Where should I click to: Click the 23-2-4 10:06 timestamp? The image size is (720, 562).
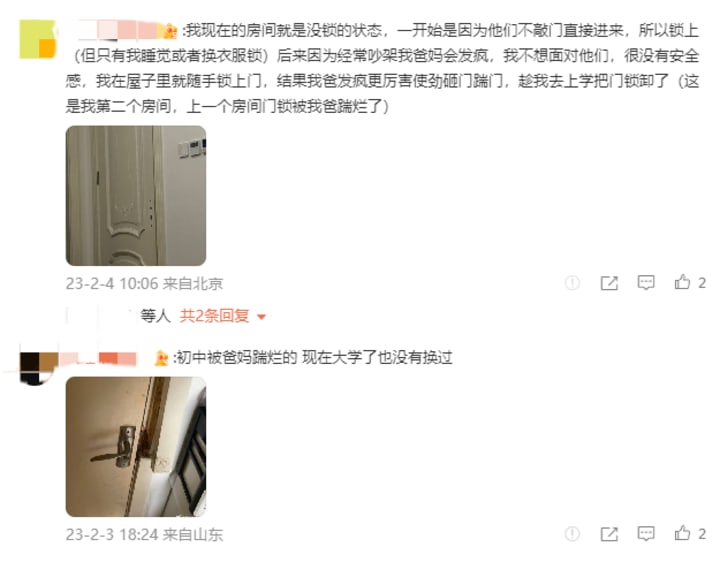pyautogui.click(x=112, y=283)
